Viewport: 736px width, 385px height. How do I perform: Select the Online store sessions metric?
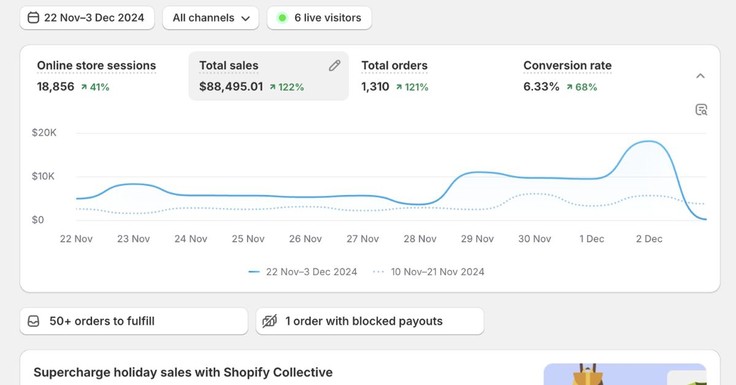tap(96, 76)
